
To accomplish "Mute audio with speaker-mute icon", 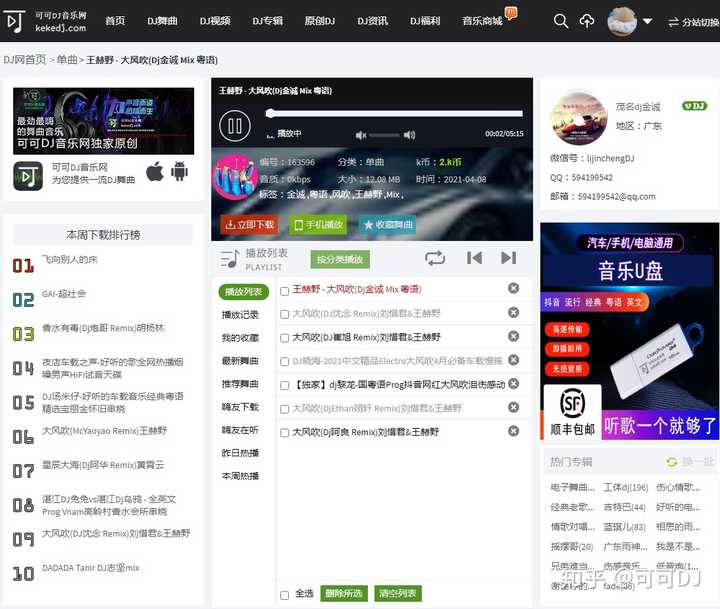I will 361,135.
